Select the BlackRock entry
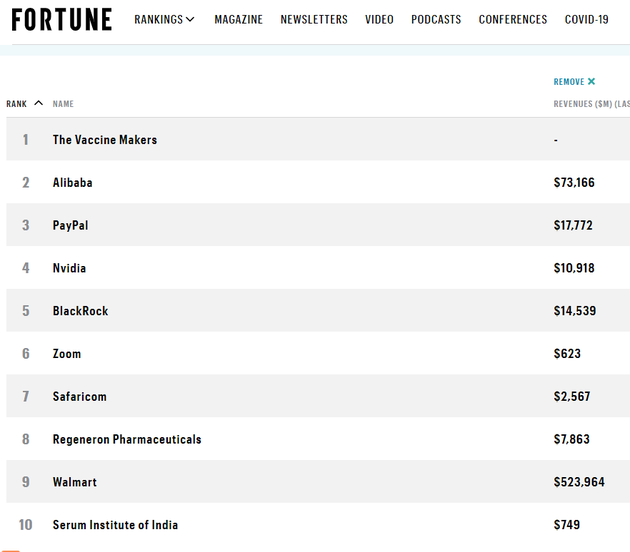 [80, 311]
